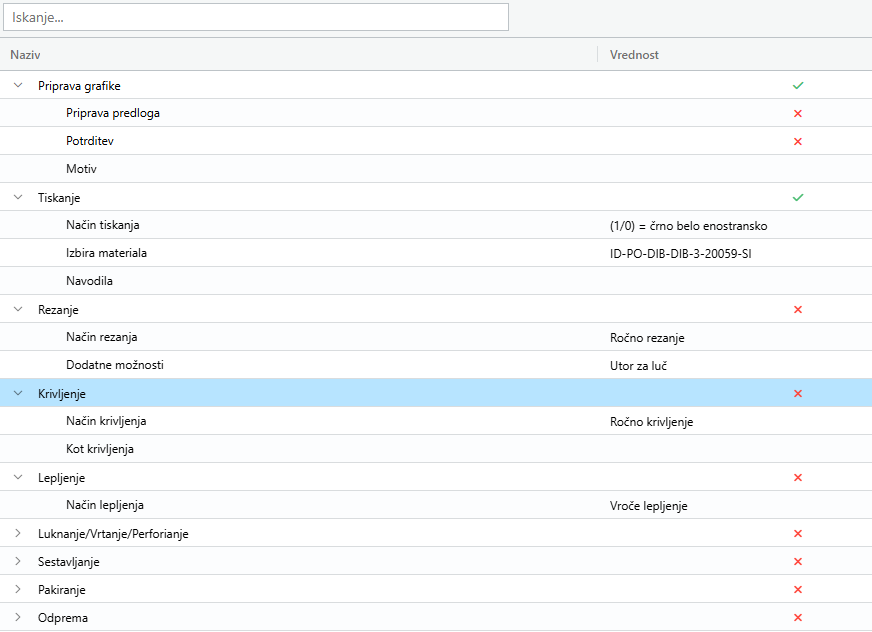Collapse the Tiskanje section chevron
This screenshot has width=872, height=632.
[x=17, y=198]
